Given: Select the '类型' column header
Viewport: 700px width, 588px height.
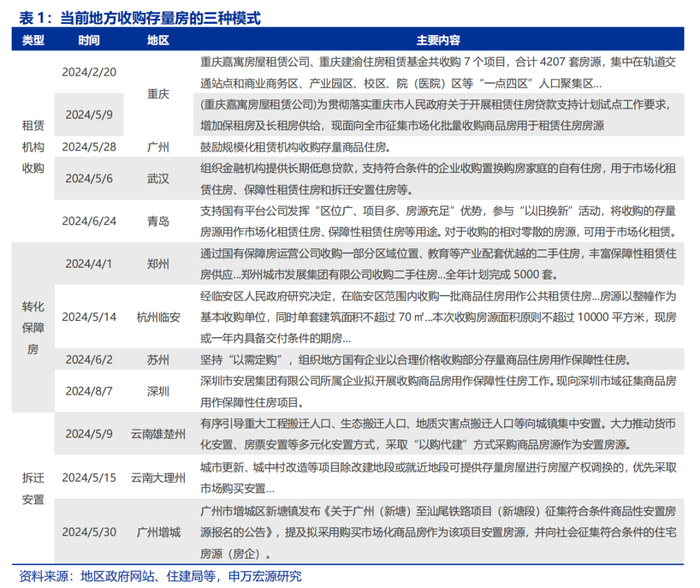Looking at the screenshot, I should (33, 40).
